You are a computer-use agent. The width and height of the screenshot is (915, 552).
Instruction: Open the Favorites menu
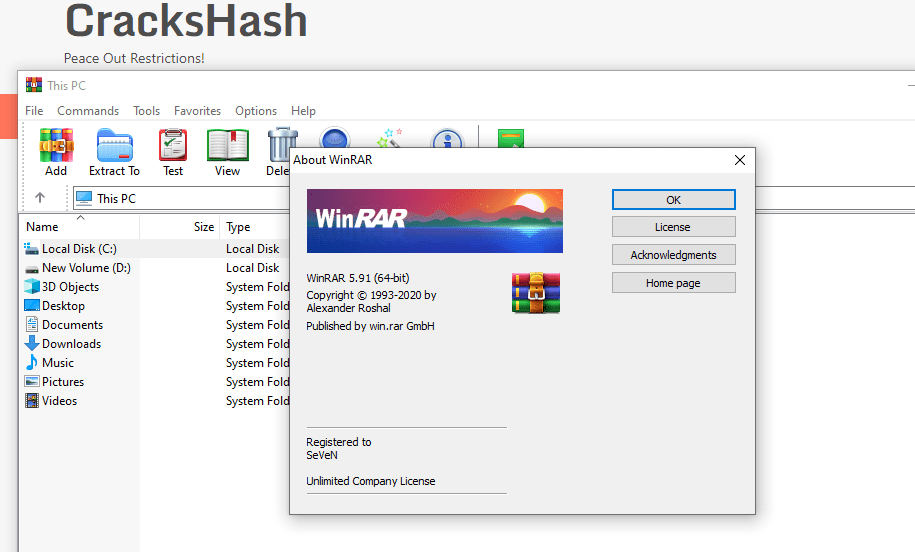click(x=197, y=111)
